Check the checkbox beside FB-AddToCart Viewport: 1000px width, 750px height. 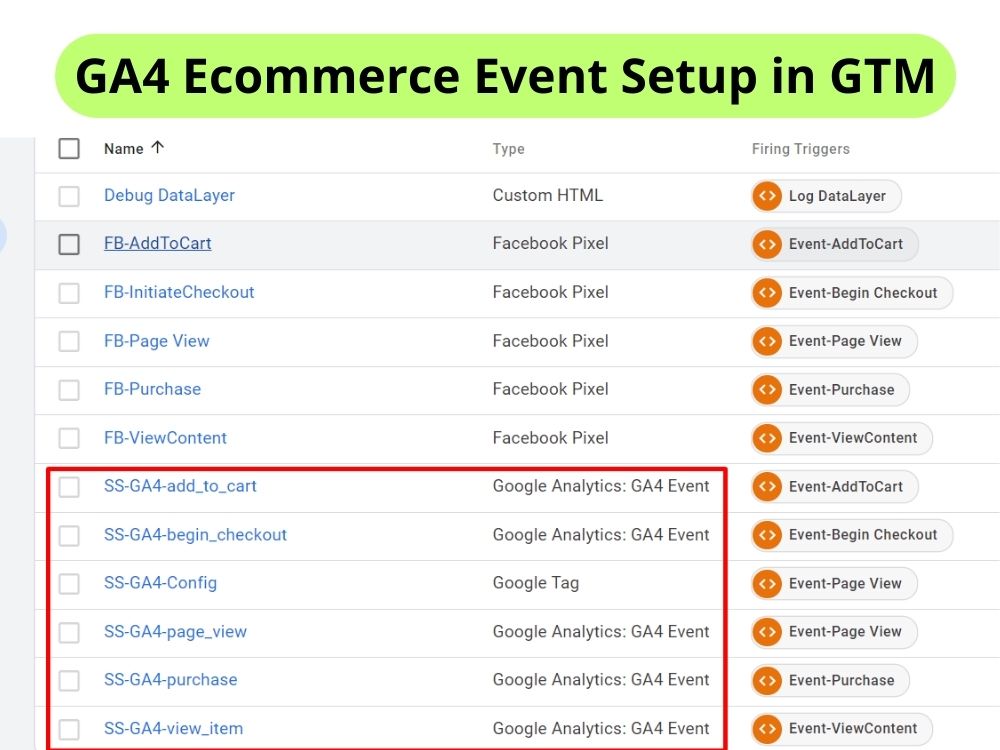(69, 243)
